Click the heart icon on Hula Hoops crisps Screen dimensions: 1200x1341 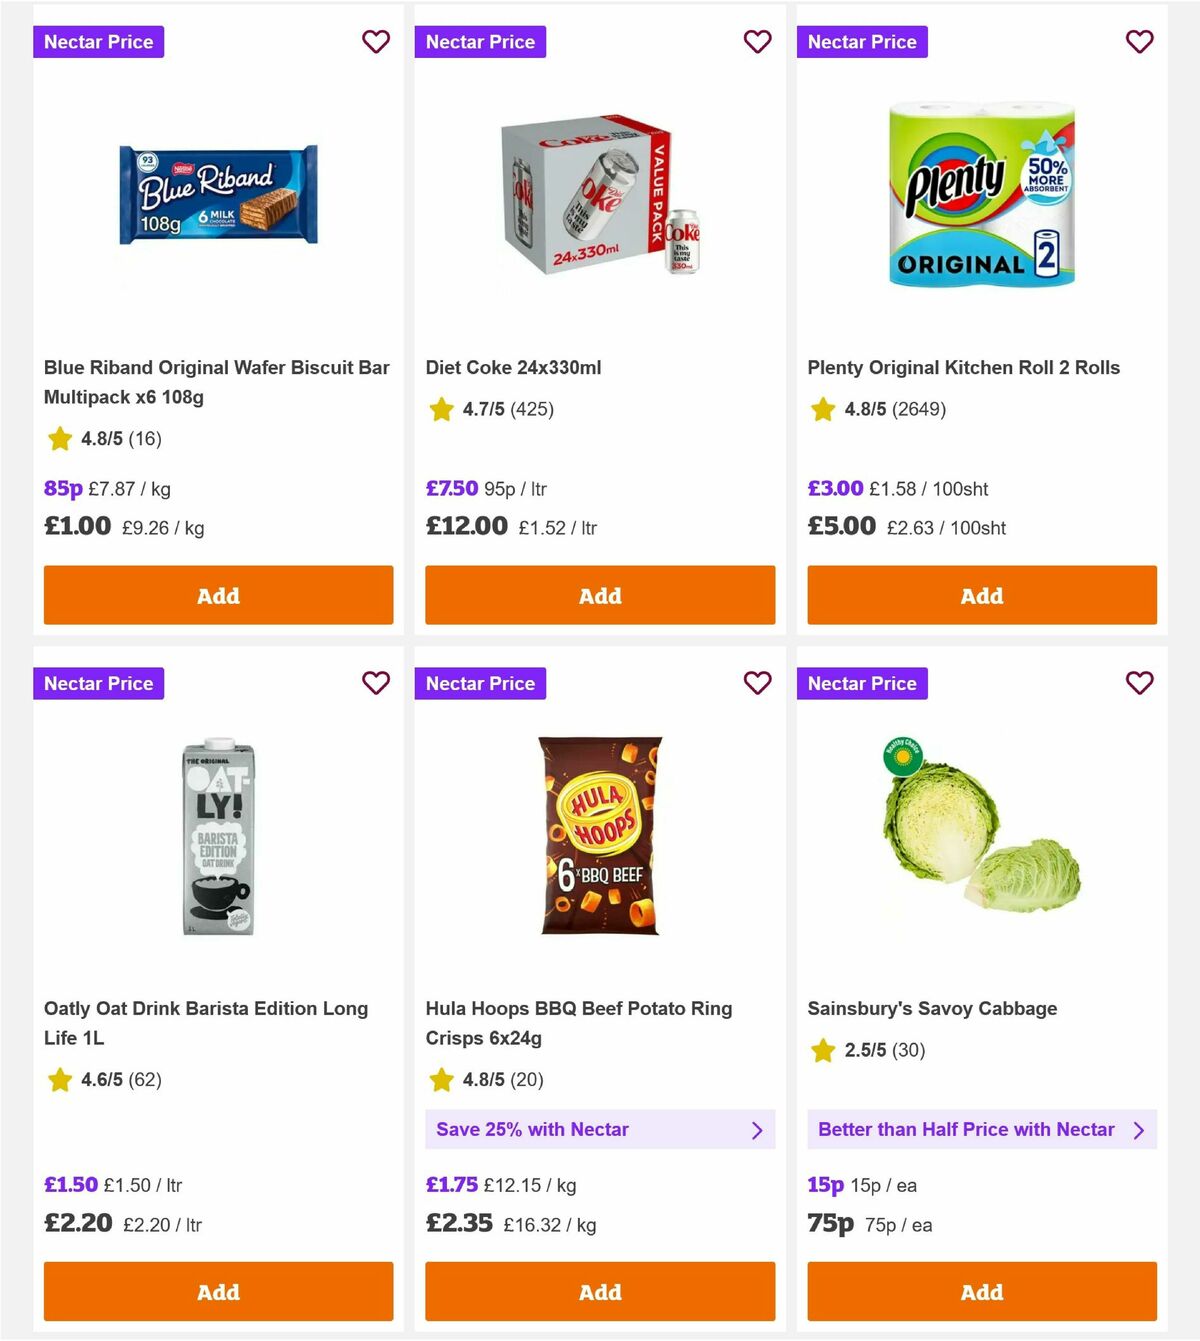(758, 684)
